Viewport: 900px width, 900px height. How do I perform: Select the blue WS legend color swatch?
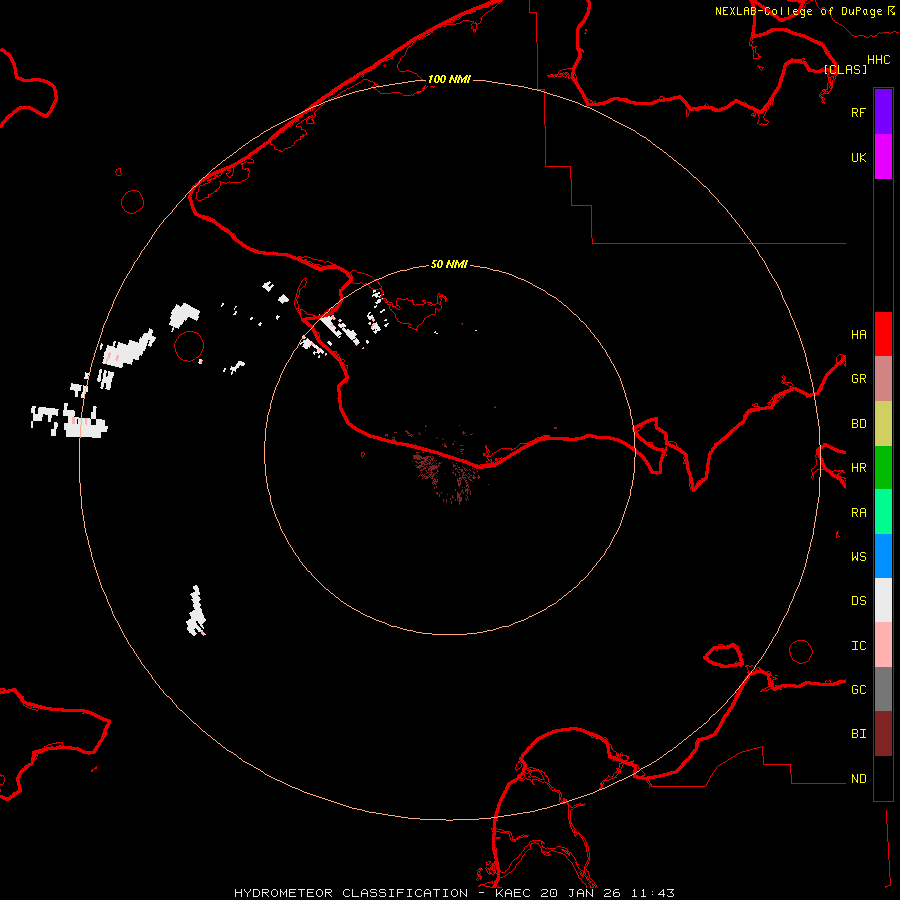(x=883, y=556)
